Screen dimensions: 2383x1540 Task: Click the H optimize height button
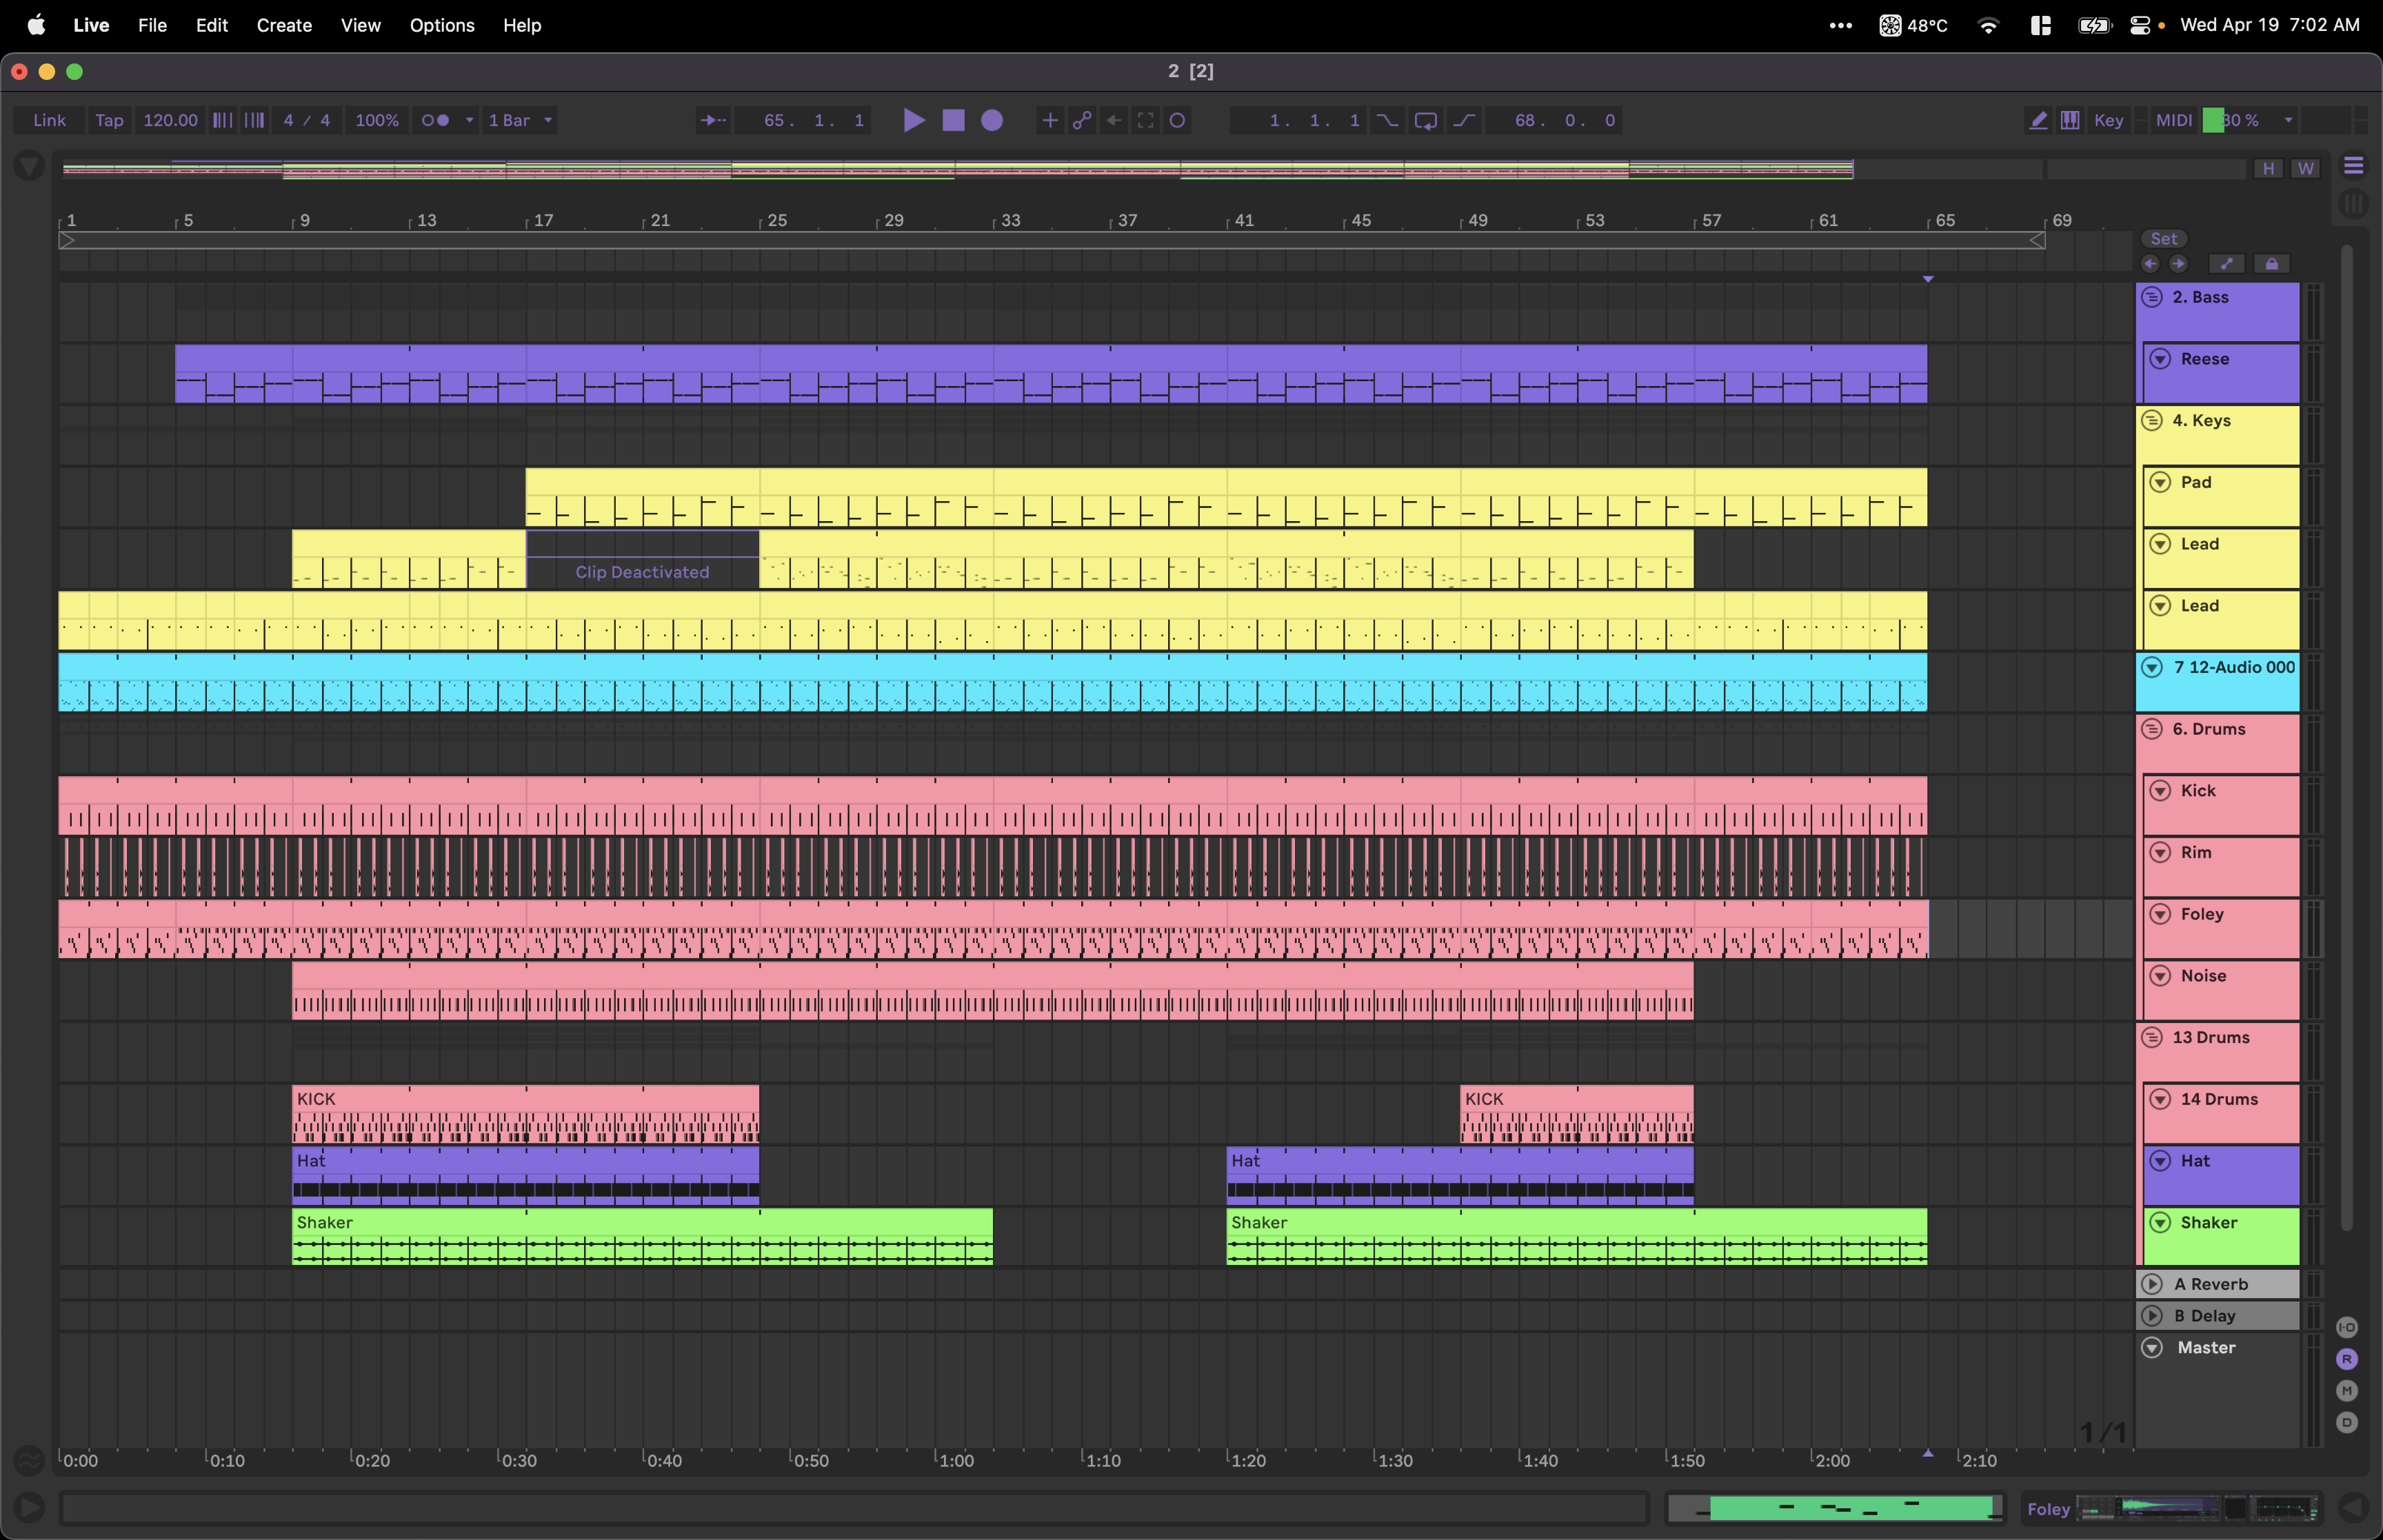pos(2268,168)
